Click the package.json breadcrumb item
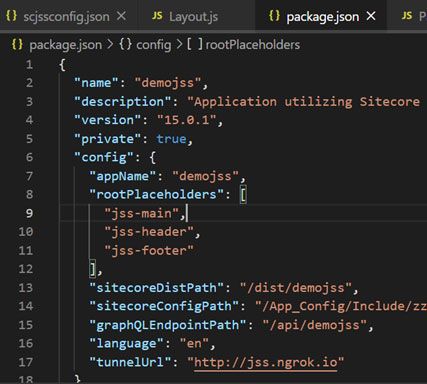Viewport: 427px width, 384px height. click(x=66, y=45)
